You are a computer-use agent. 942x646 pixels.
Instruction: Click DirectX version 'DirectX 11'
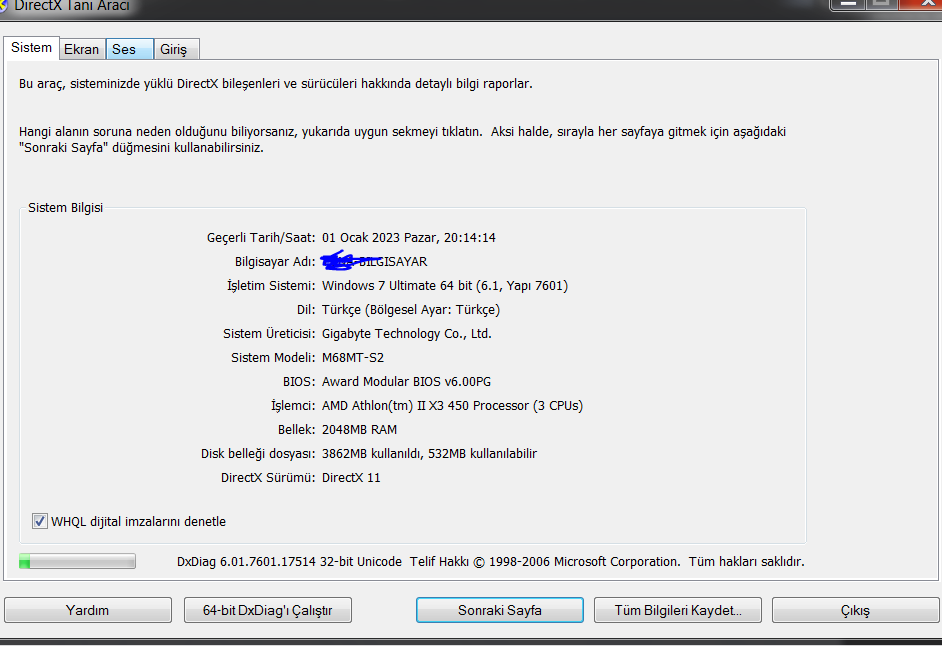351,478
